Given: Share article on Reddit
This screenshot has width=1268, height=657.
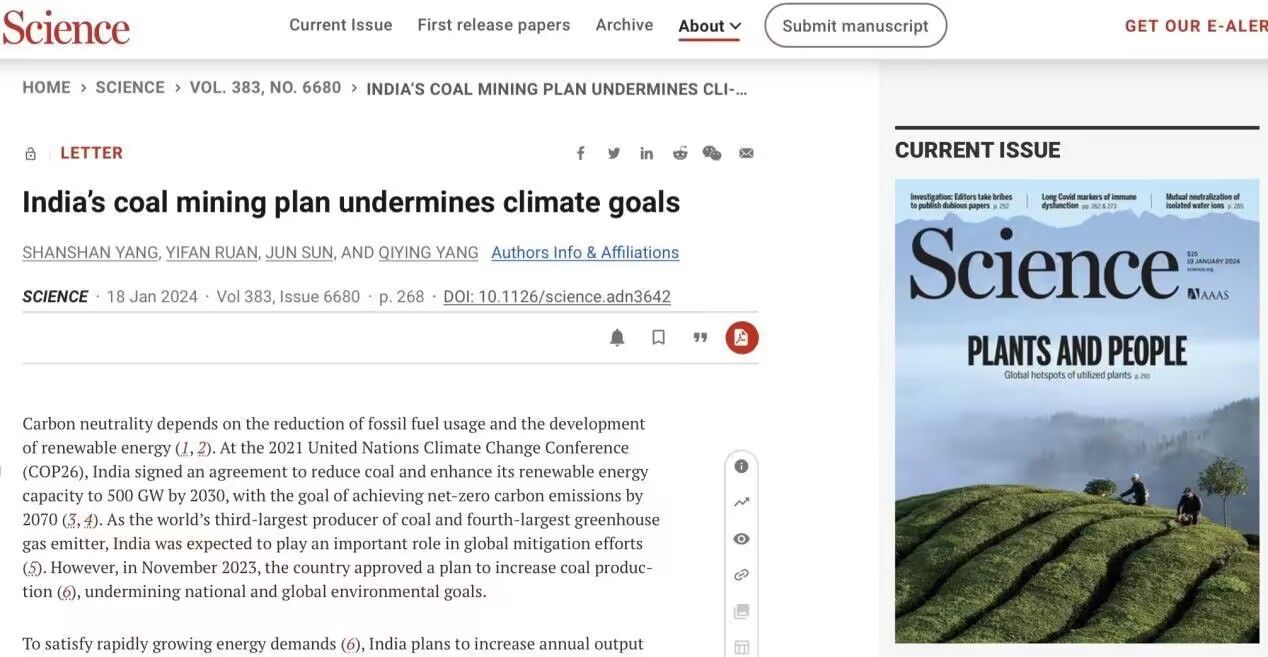Looking at the screenshot, I should [680, 153].
